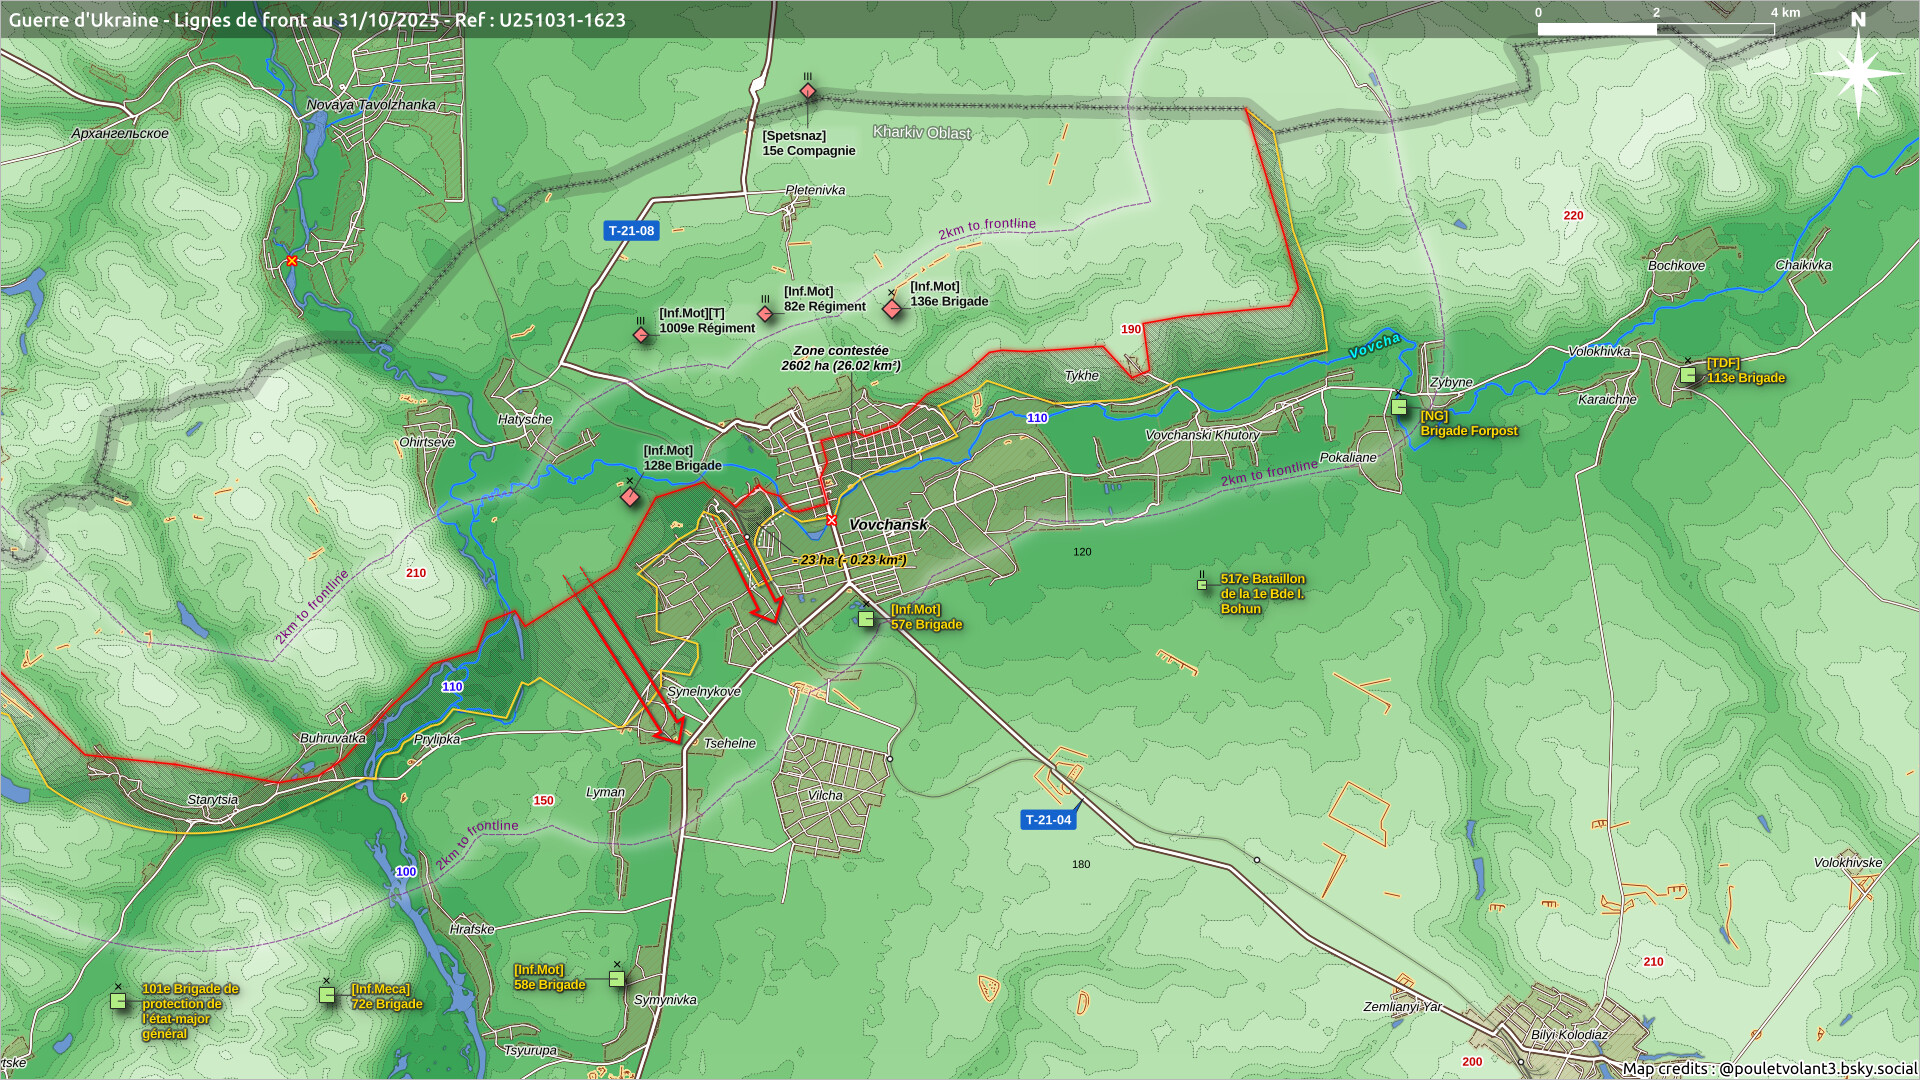Click the NG Brigade Forpost green marker
This screenshot has height=1080, width=1920.
1399,407
